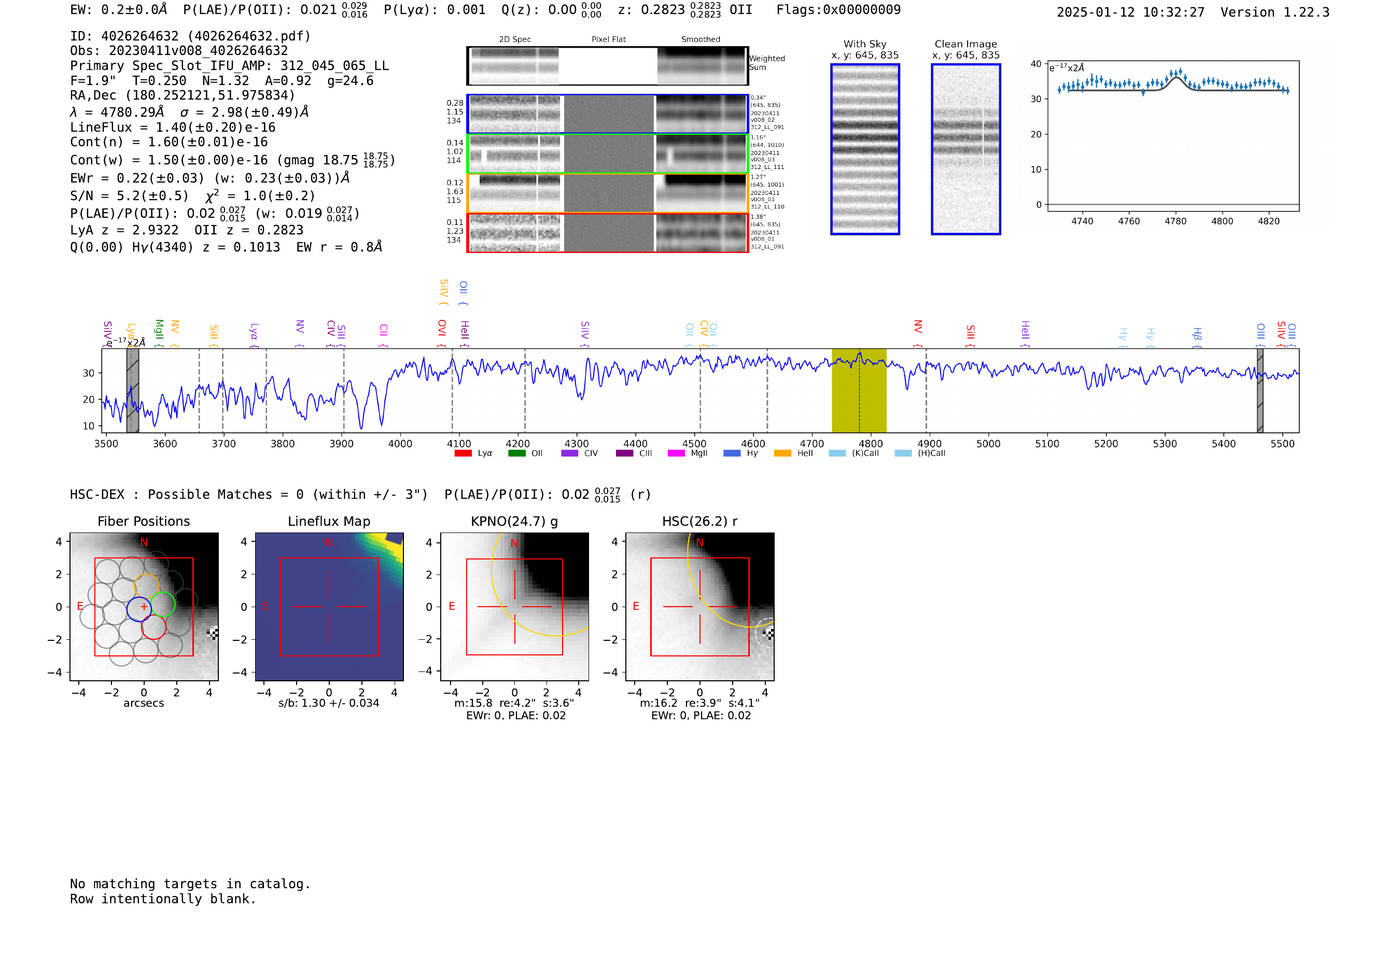Click the orange CIV label above spectrum
The height and width of the screenshot is (953, 1400).
point(704,331)
